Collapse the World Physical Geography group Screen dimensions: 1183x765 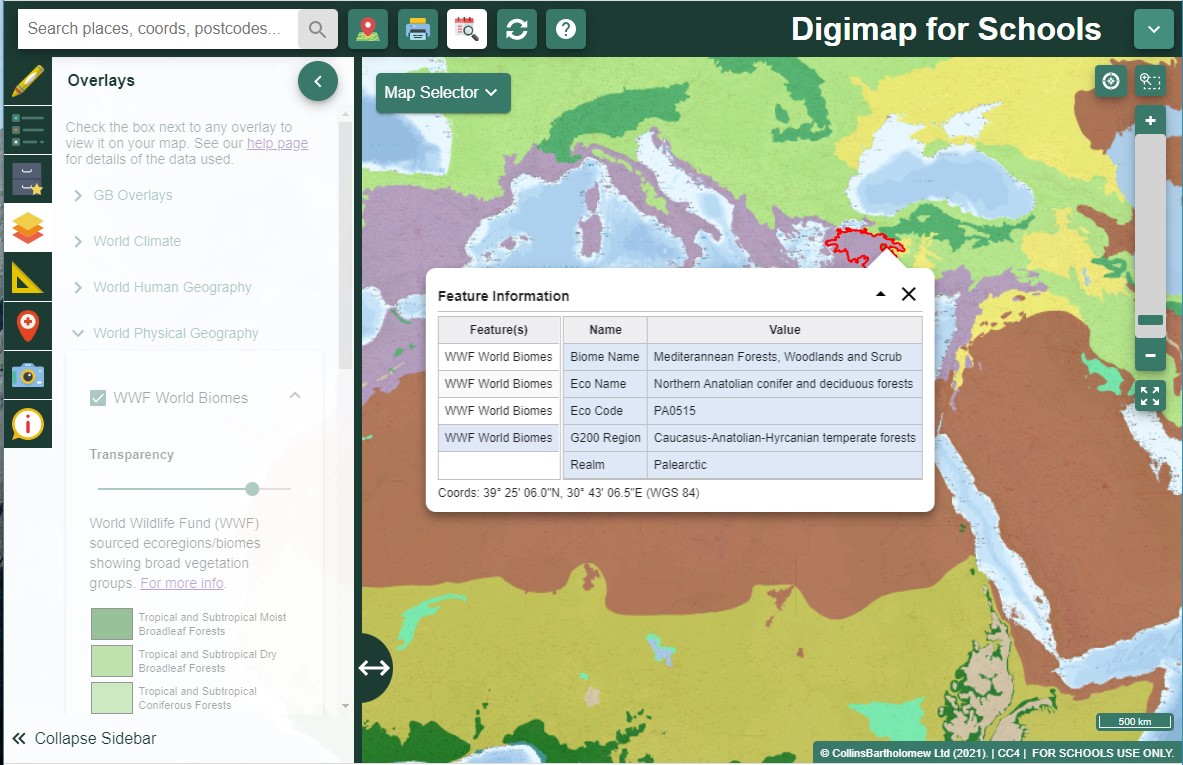pyautogui.click(x=175, y=333)
